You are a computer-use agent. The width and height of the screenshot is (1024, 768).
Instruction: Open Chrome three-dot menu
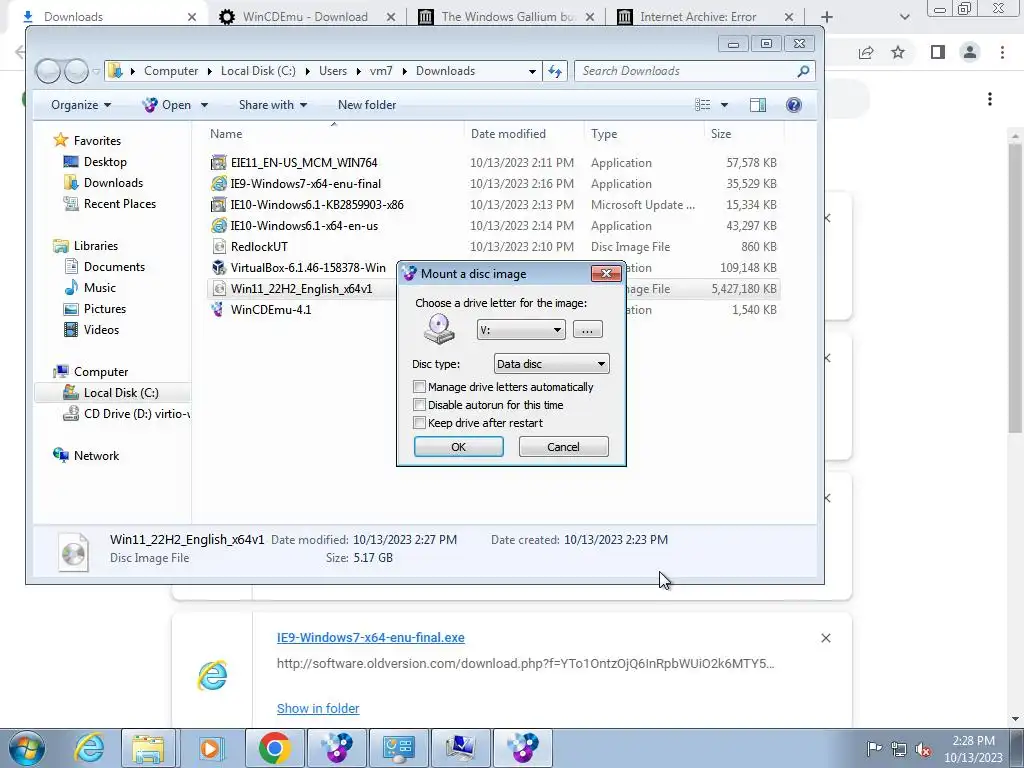click(x=1002, y=52)
